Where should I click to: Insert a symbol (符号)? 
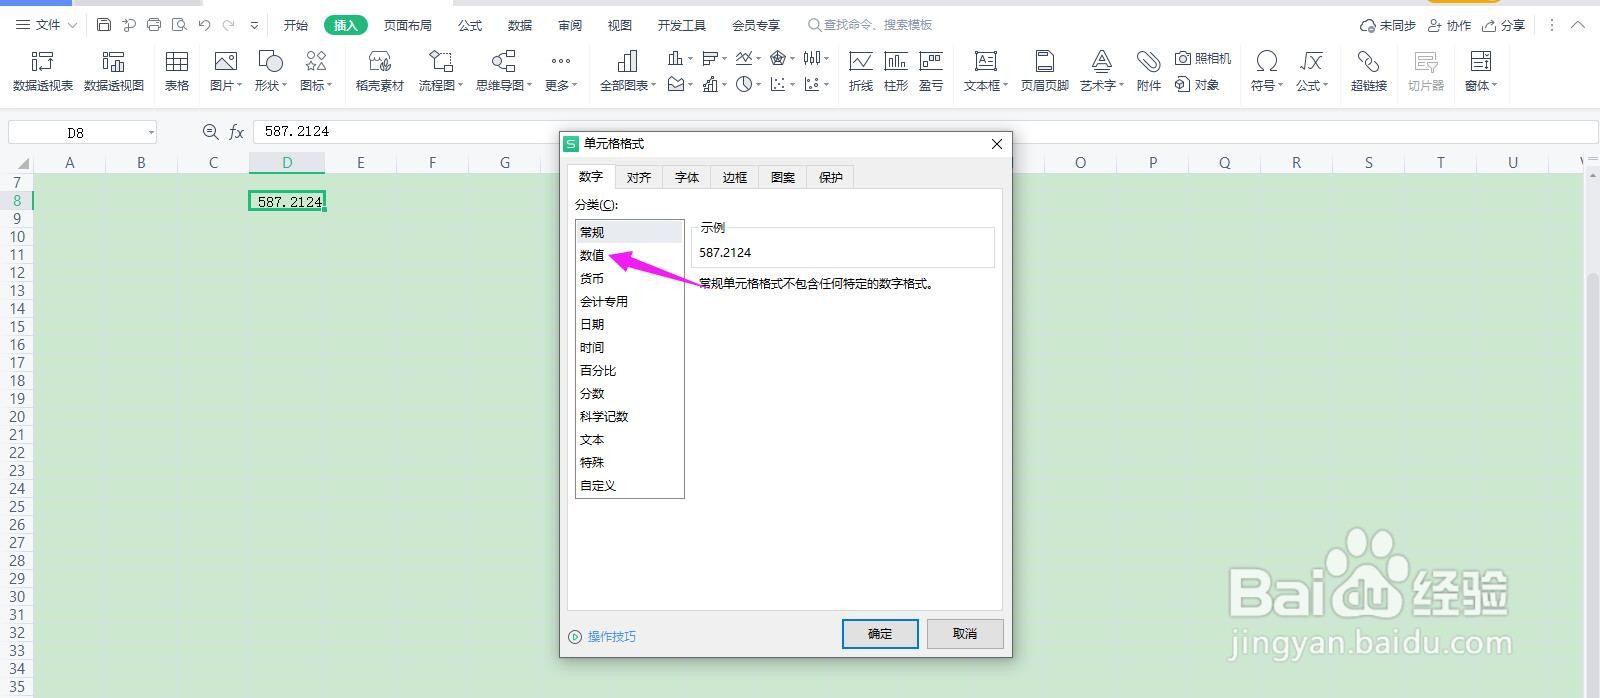(1267, 71)
